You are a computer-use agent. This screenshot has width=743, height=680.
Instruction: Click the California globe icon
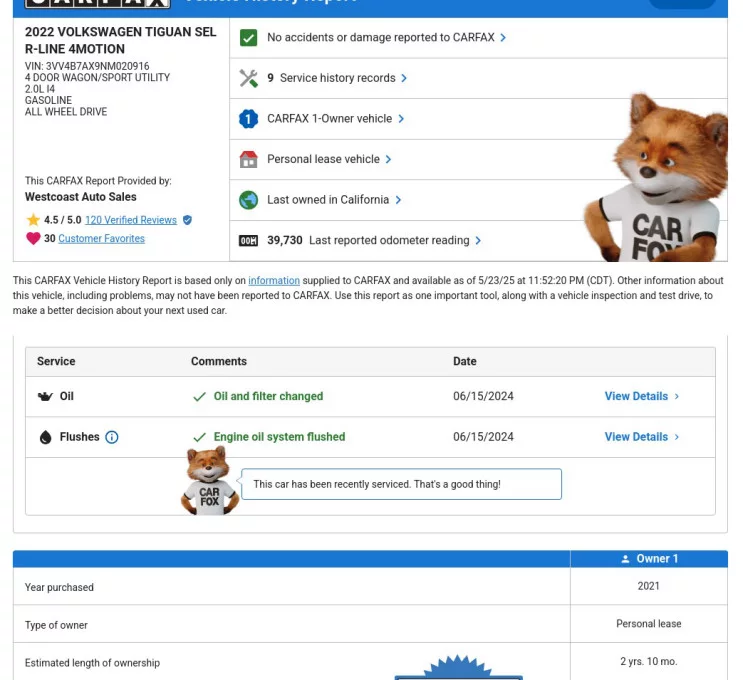[x=249, y=200]
